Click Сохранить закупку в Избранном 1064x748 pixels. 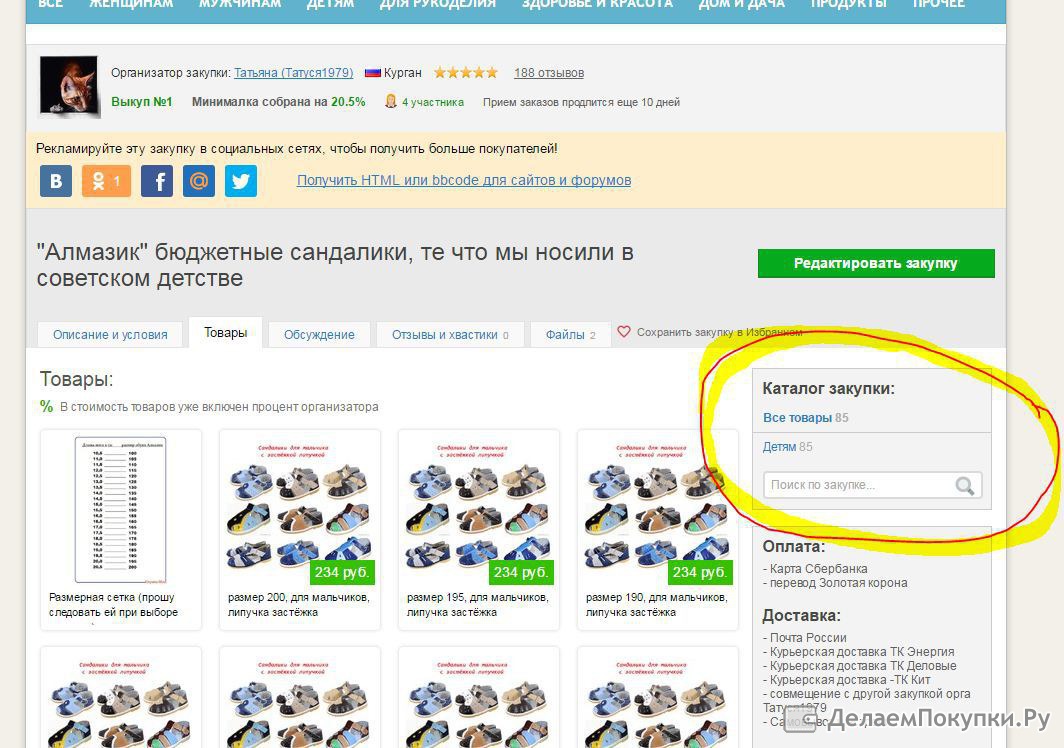(719, 332)
